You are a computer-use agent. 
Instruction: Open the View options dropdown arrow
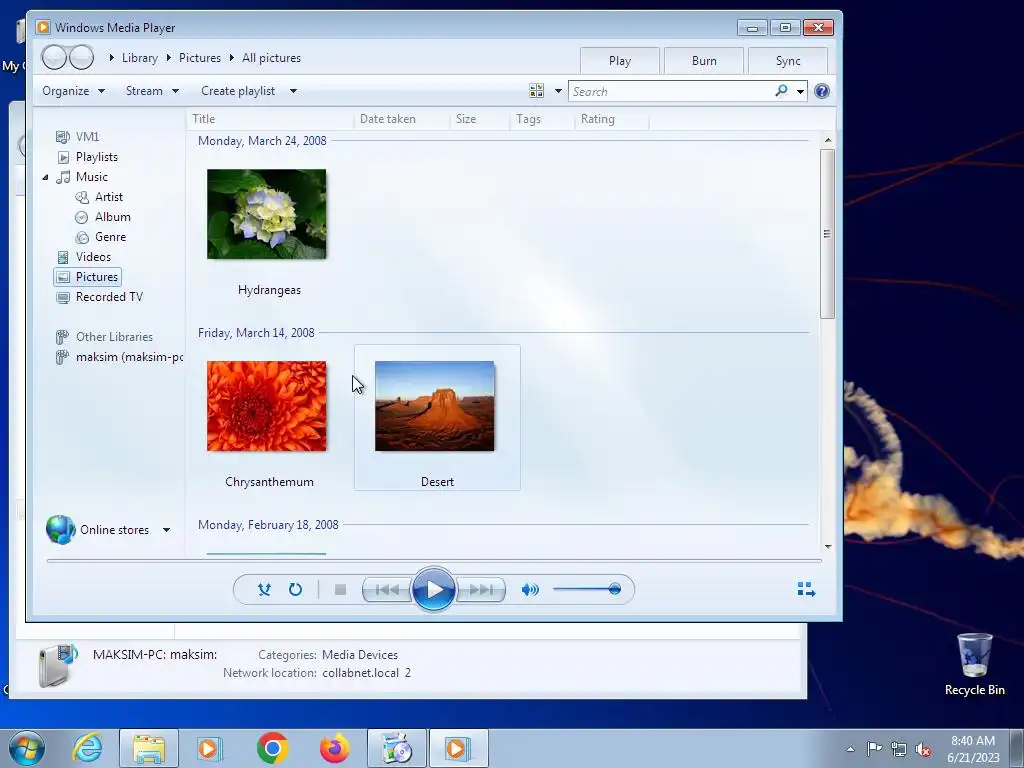558,91
